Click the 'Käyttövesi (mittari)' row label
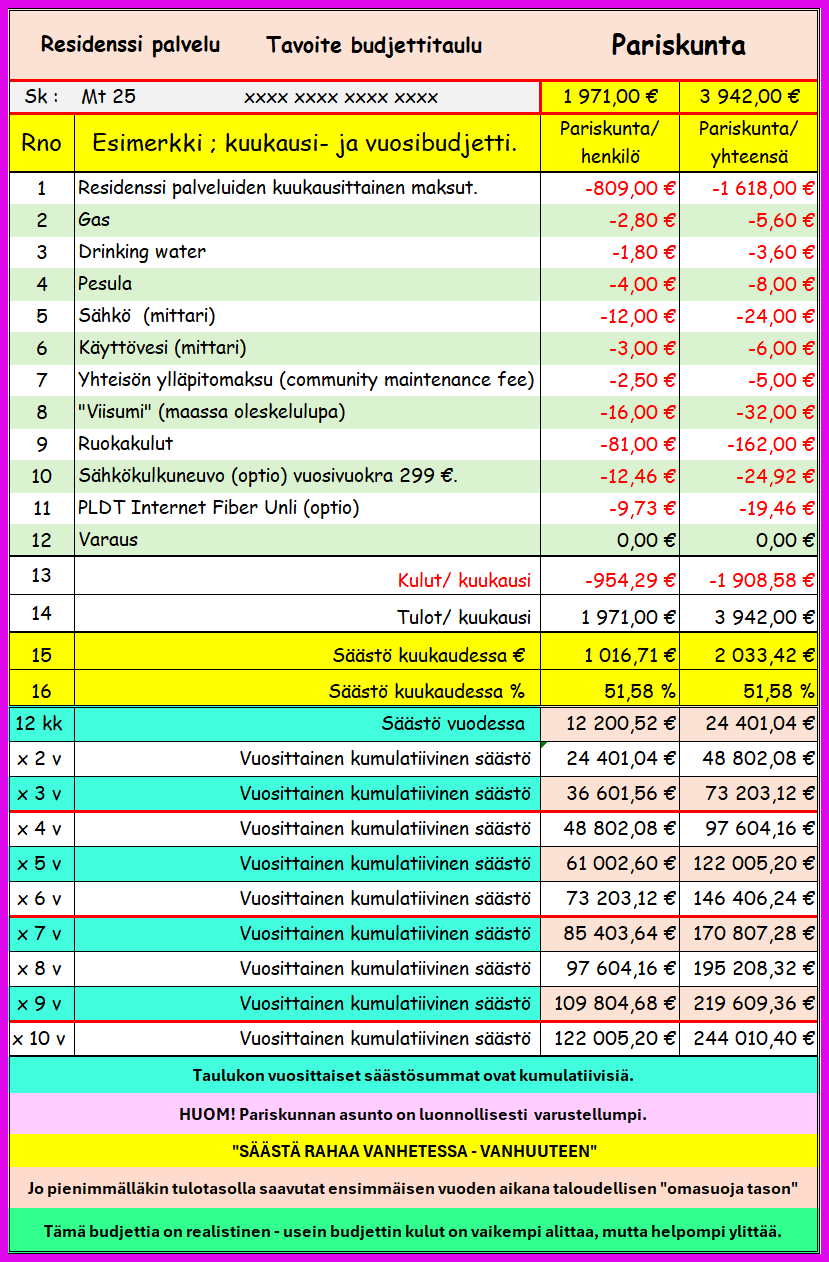The image size is (829, 1262). 162,348
